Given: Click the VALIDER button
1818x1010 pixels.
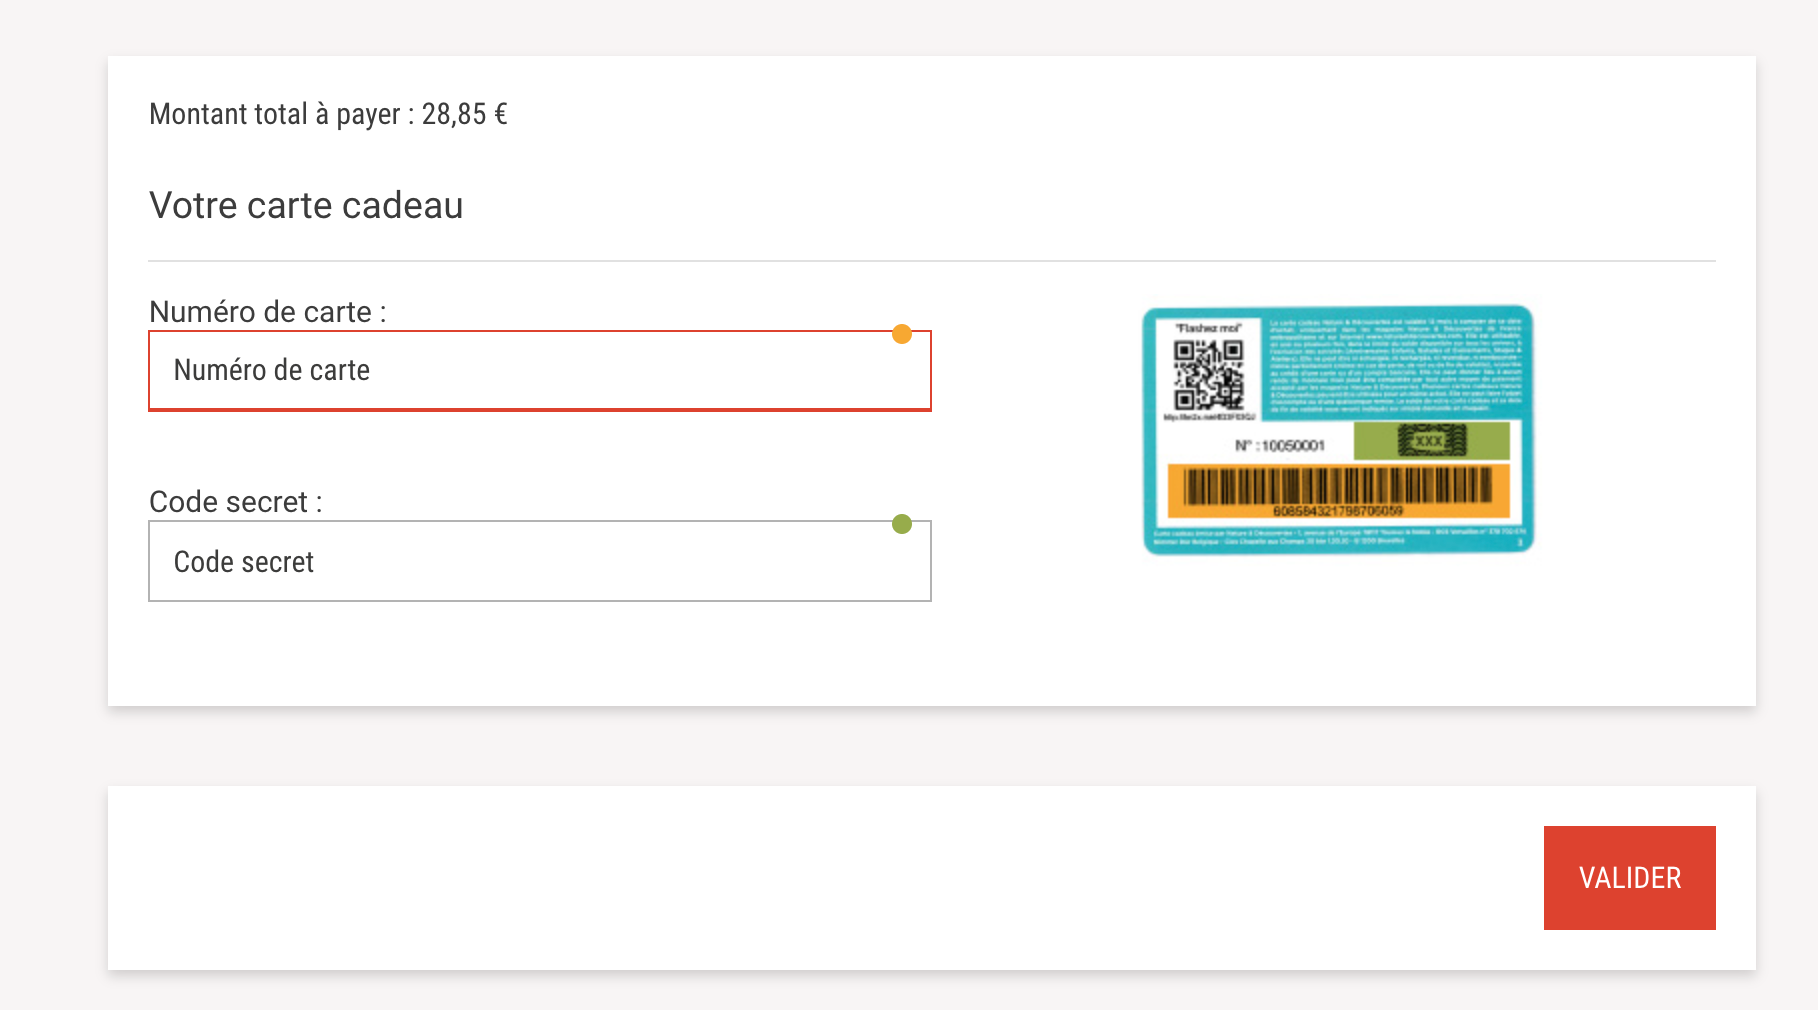Looking at the screenshot, I should (x=1630, y=878).
